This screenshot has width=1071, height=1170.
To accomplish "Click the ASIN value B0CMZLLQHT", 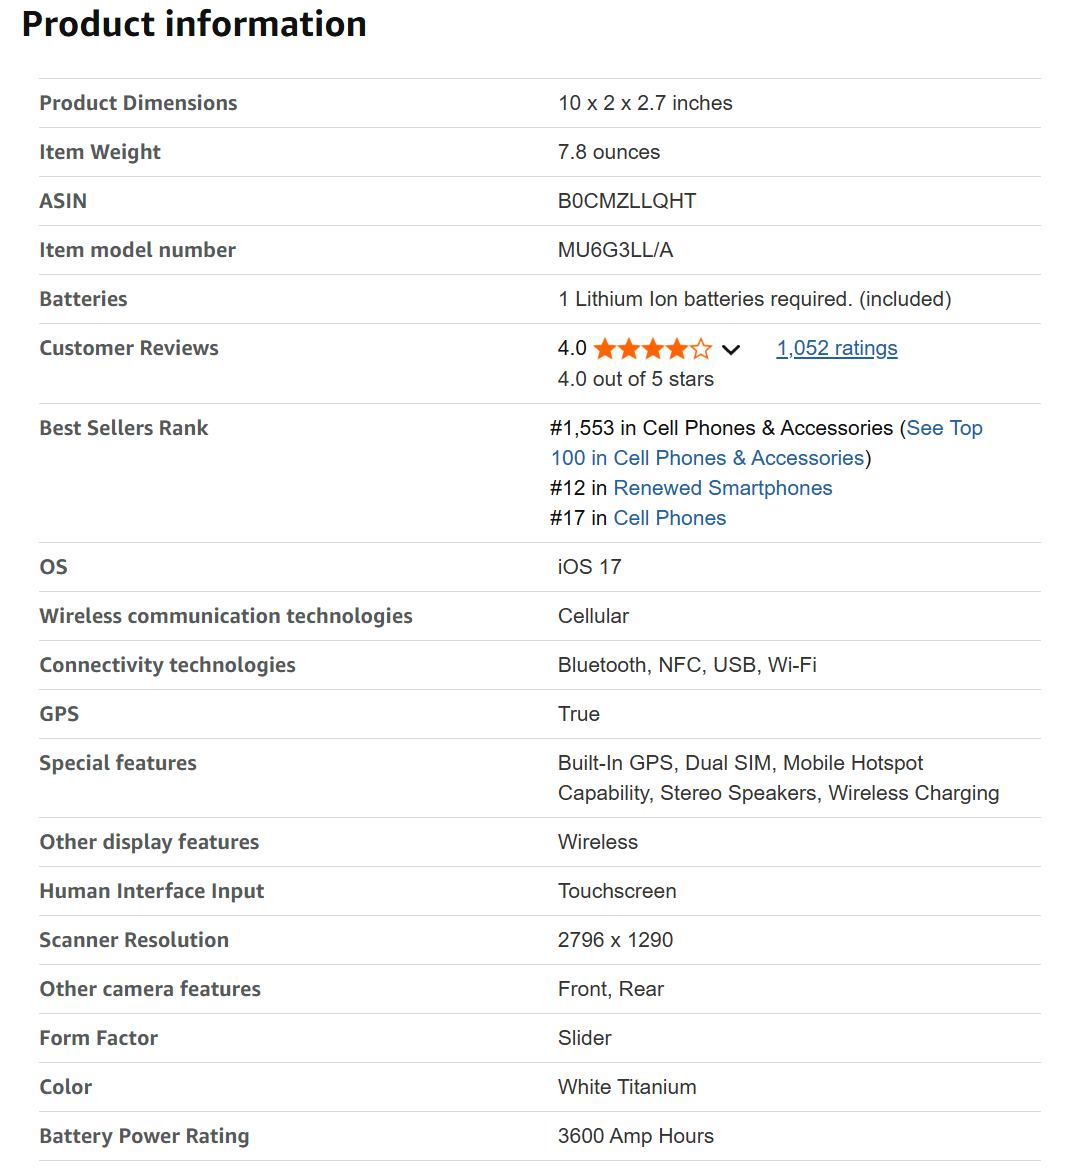I will point(626,201).
